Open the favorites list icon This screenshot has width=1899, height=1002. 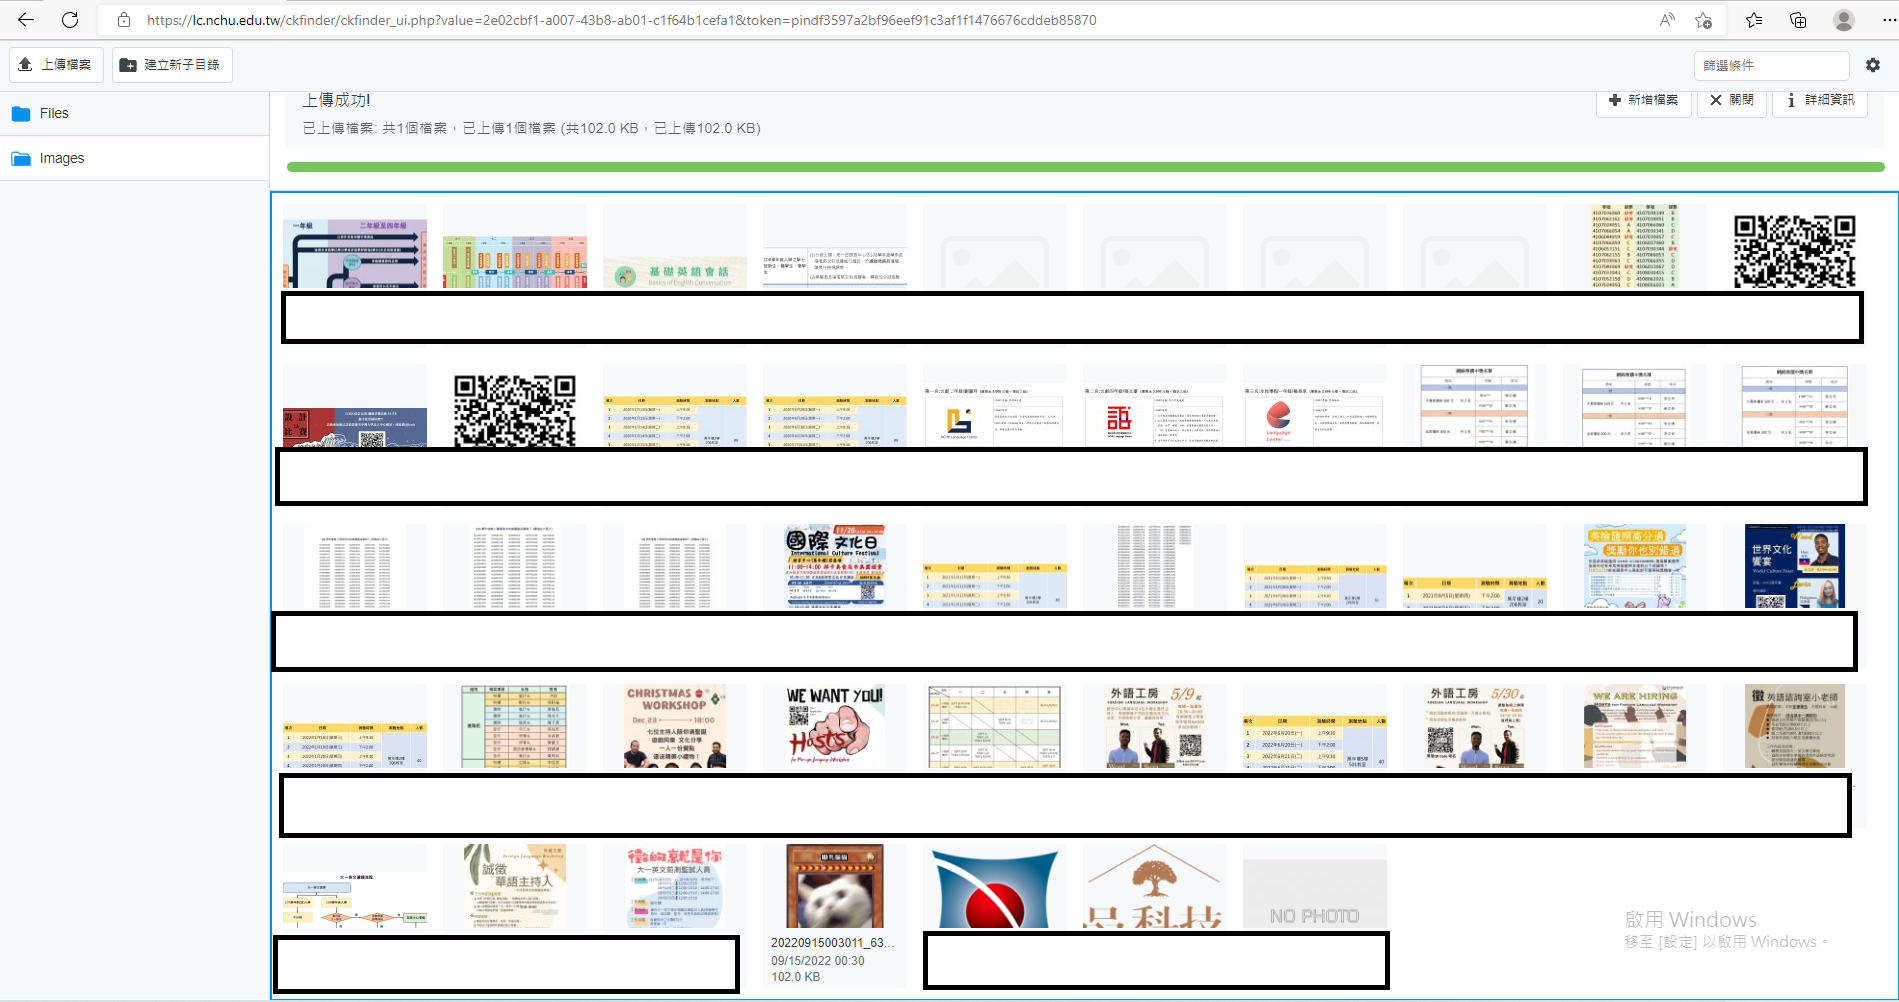[1754, 20]
